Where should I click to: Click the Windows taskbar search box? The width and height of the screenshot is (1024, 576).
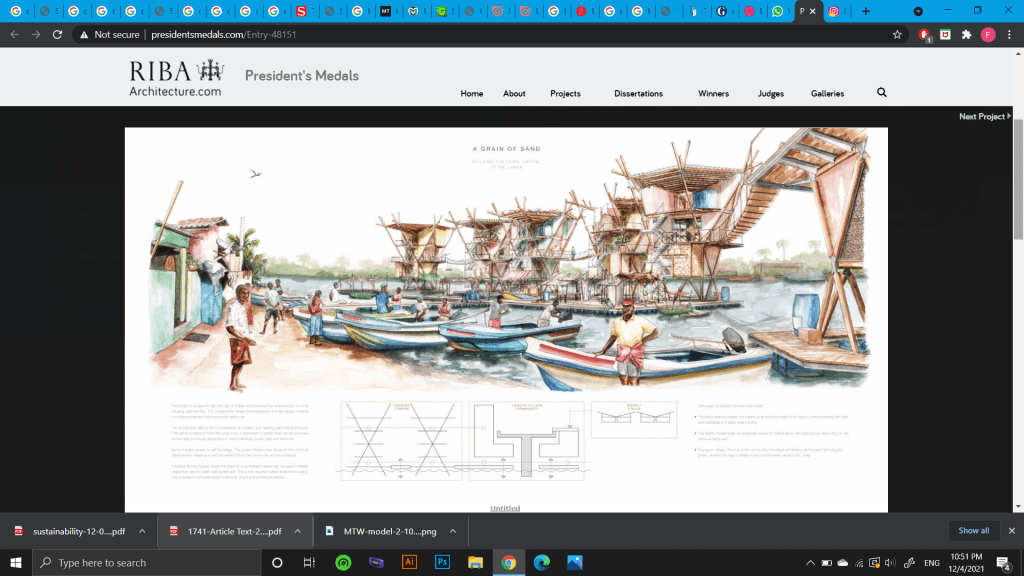[x=145, y=562]
